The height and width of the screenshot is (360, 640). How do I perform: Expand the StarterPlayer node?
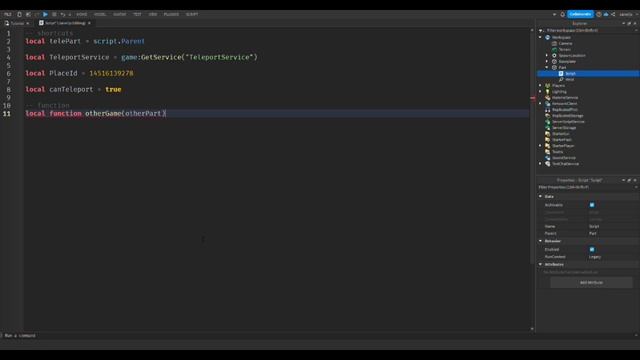(x=540, y=146)
